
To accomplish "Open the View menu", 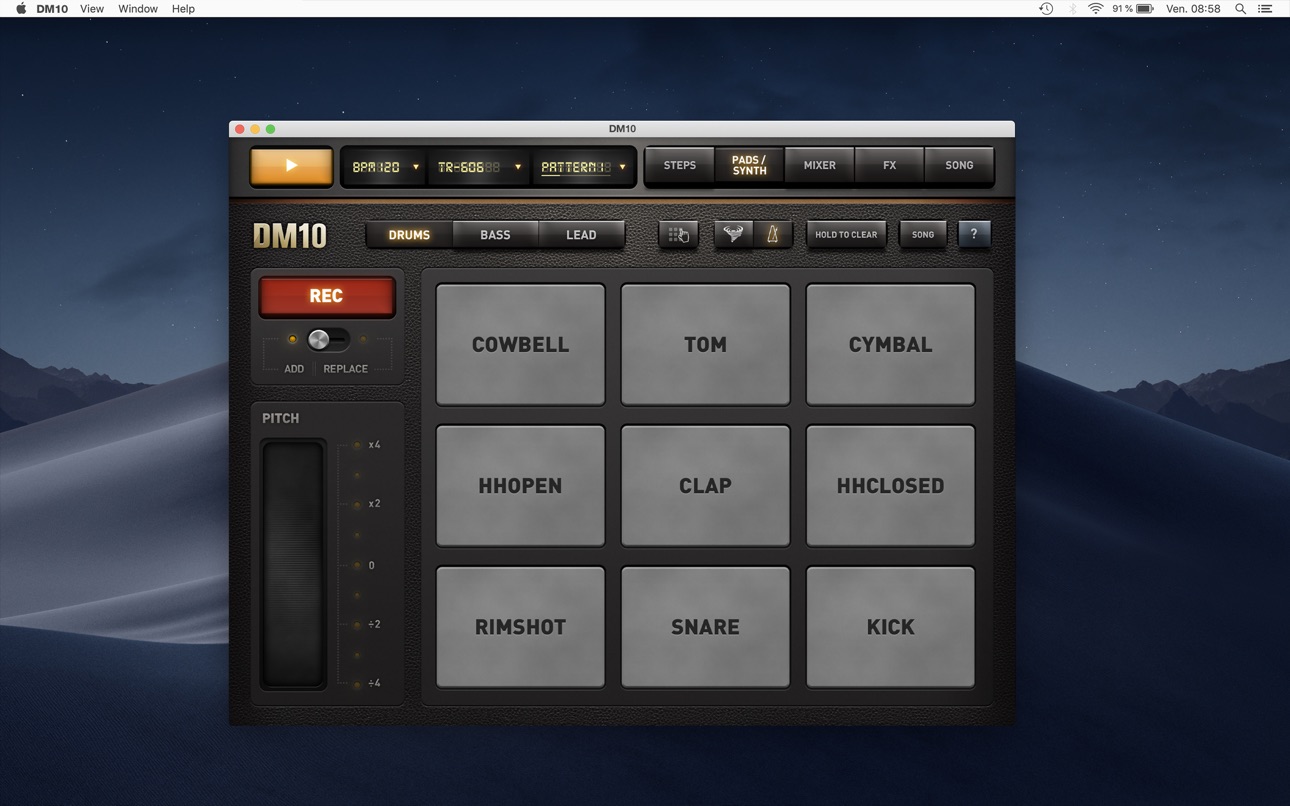I will point(92,9).
